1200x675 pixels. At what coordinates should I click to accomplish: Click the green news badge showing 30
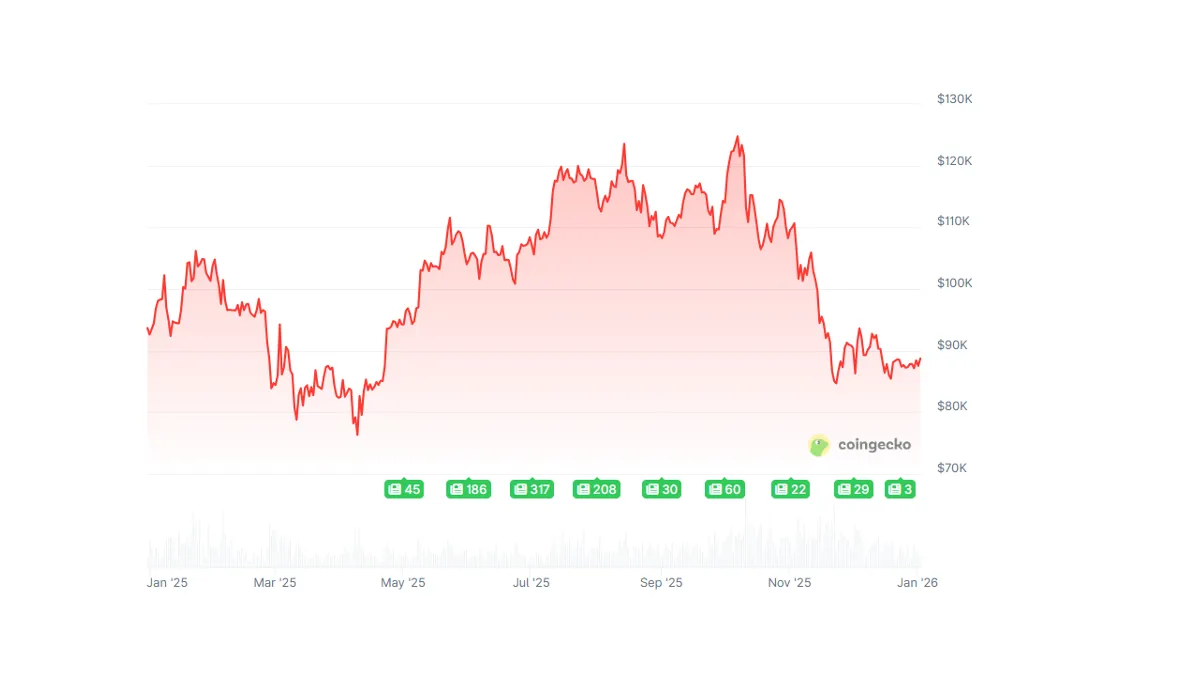[661, 489]
